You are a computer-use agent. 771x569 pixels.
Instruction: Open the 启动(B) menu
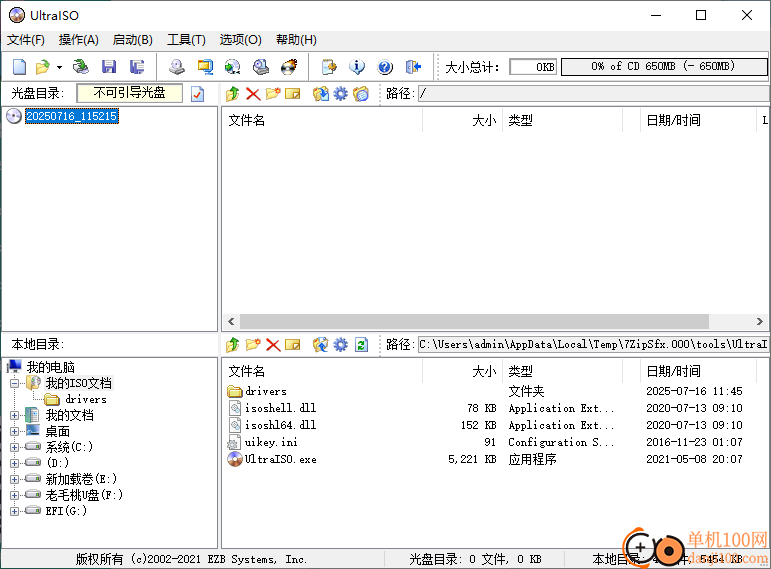(133, 40)
